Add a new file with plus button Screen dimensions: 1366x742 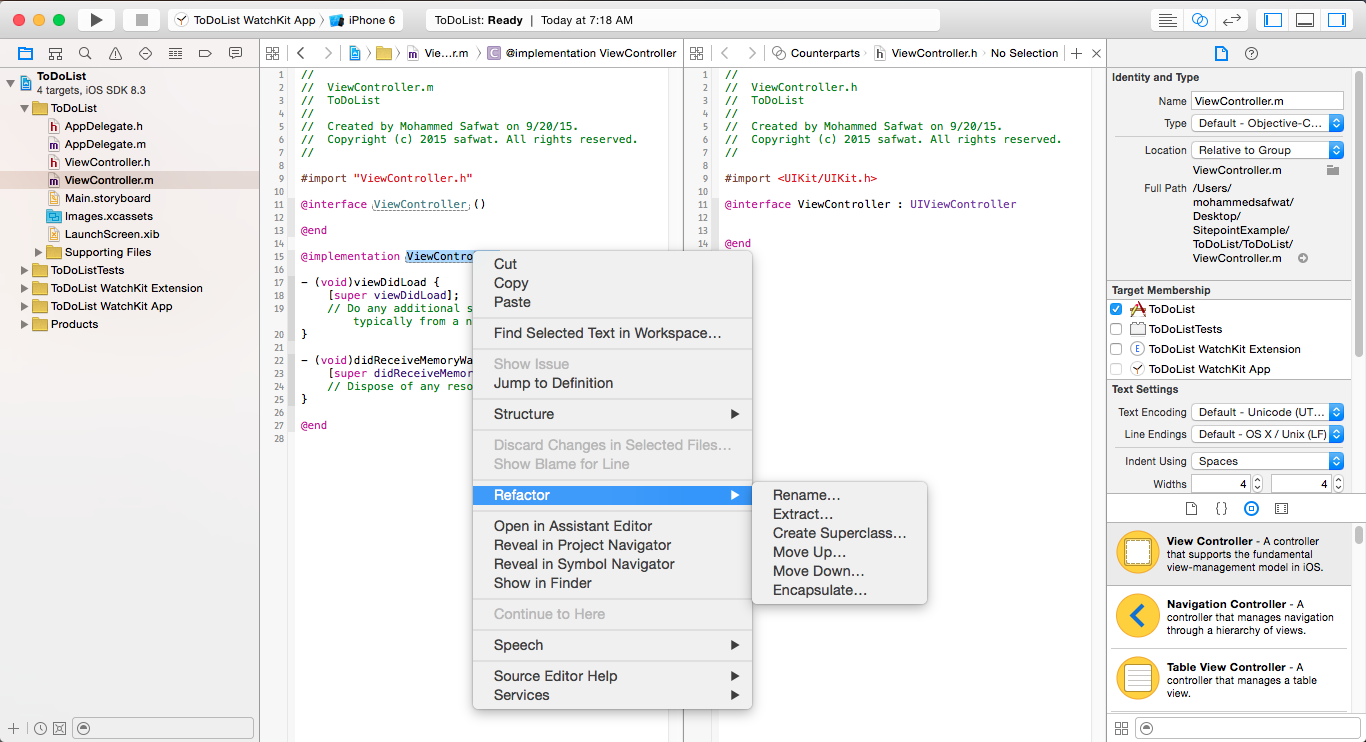click(13, 728)
